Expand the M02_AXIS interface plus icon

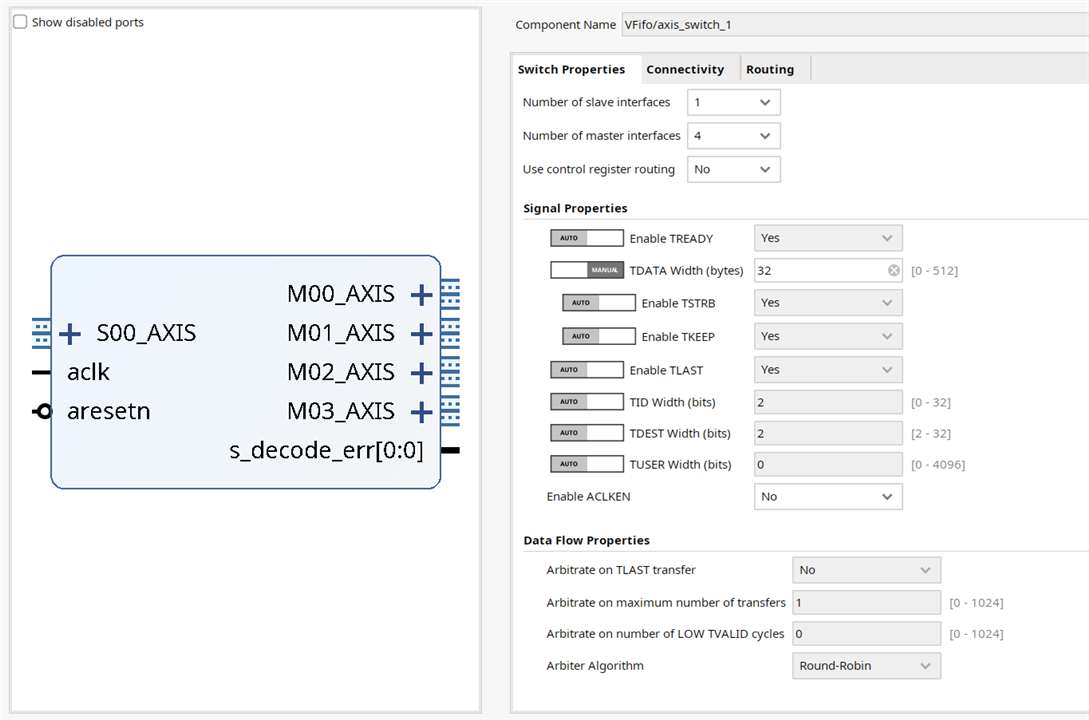[422, 373]
